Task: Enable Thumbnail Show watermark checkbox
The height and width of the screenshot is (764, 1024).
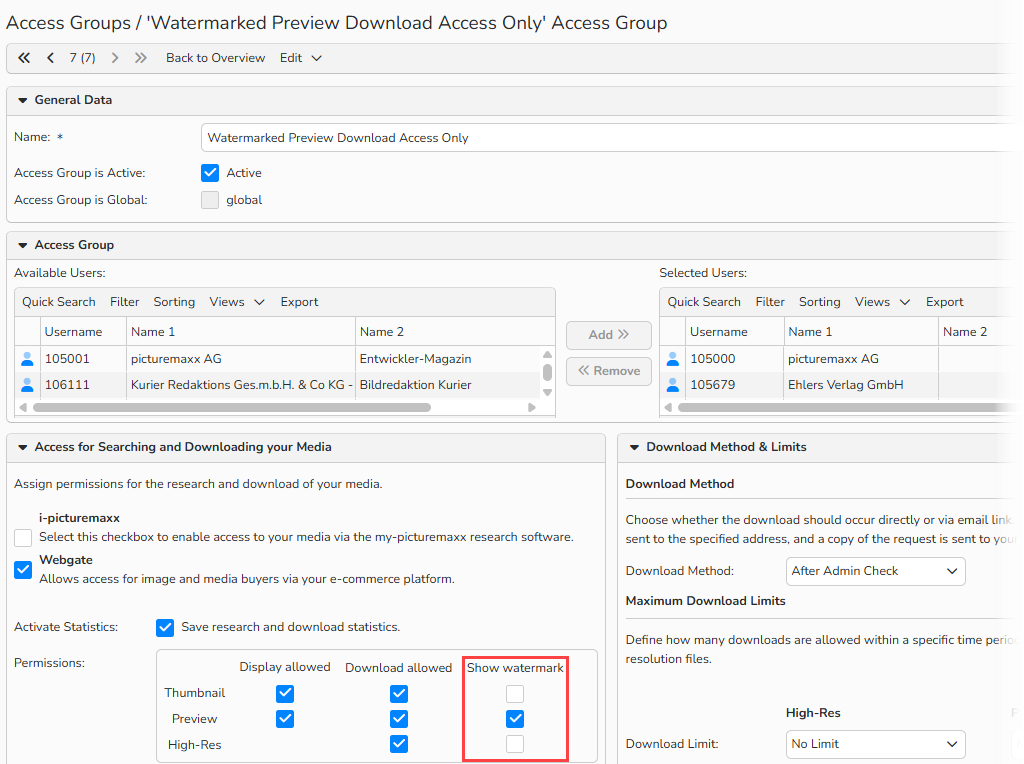Action: (x=515, y=693)
